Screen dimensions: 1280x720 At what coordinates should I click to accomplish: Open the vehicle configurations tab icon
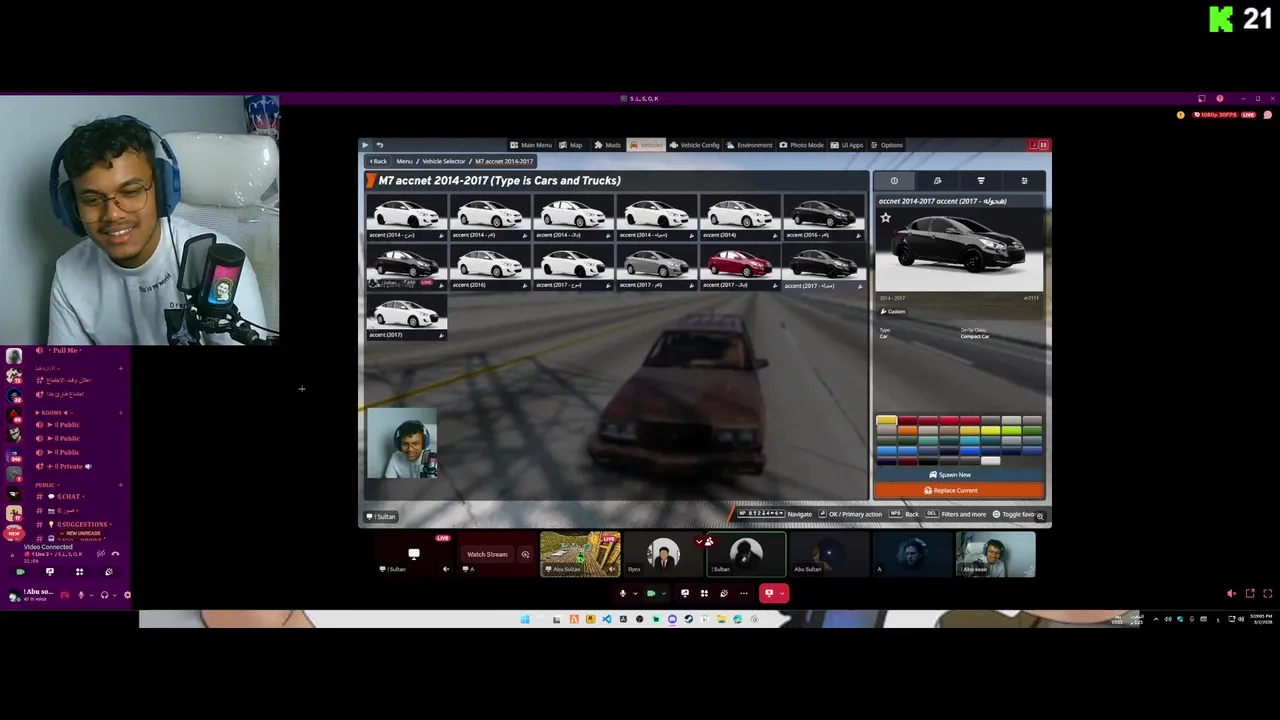937,181
